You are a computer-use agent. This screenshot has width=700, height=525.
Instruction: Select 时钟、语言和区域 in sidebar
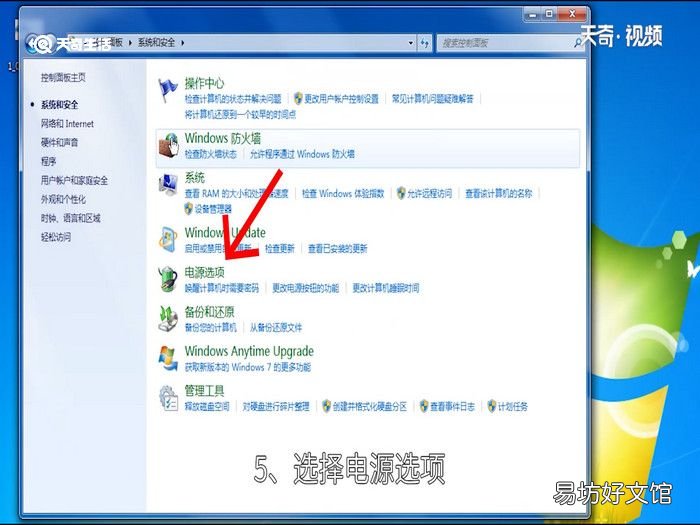[x=71, y=218]
